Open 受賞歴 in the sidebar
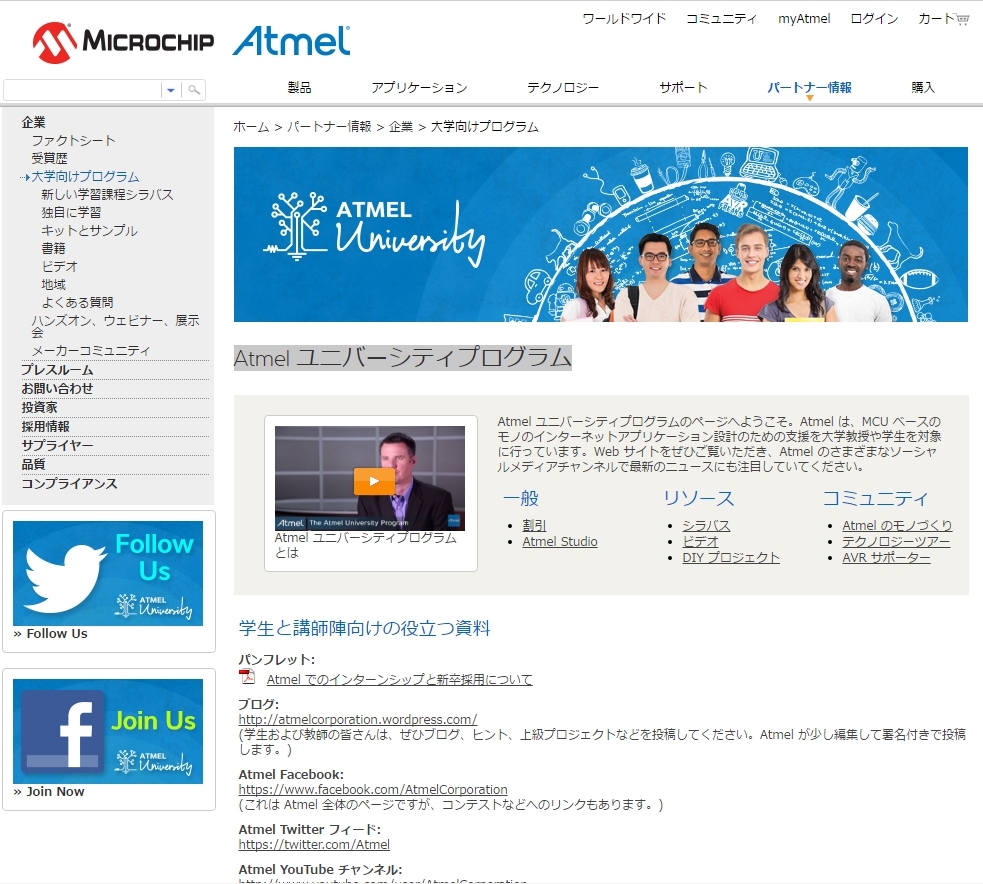This screenshot has width=983, height=884. pos(50,159)
